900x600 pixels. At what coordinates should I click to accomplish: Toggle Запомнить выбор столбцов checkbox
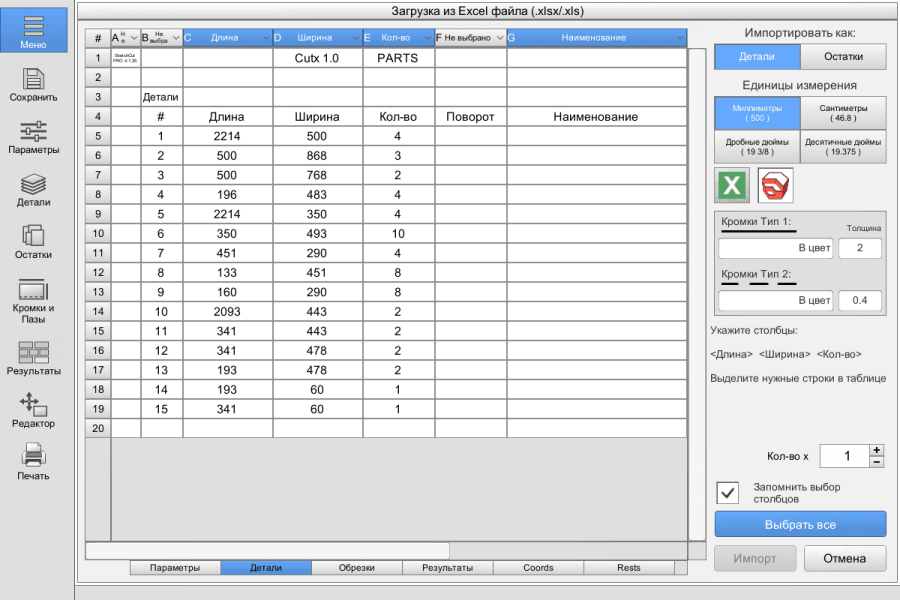(728, 493)
